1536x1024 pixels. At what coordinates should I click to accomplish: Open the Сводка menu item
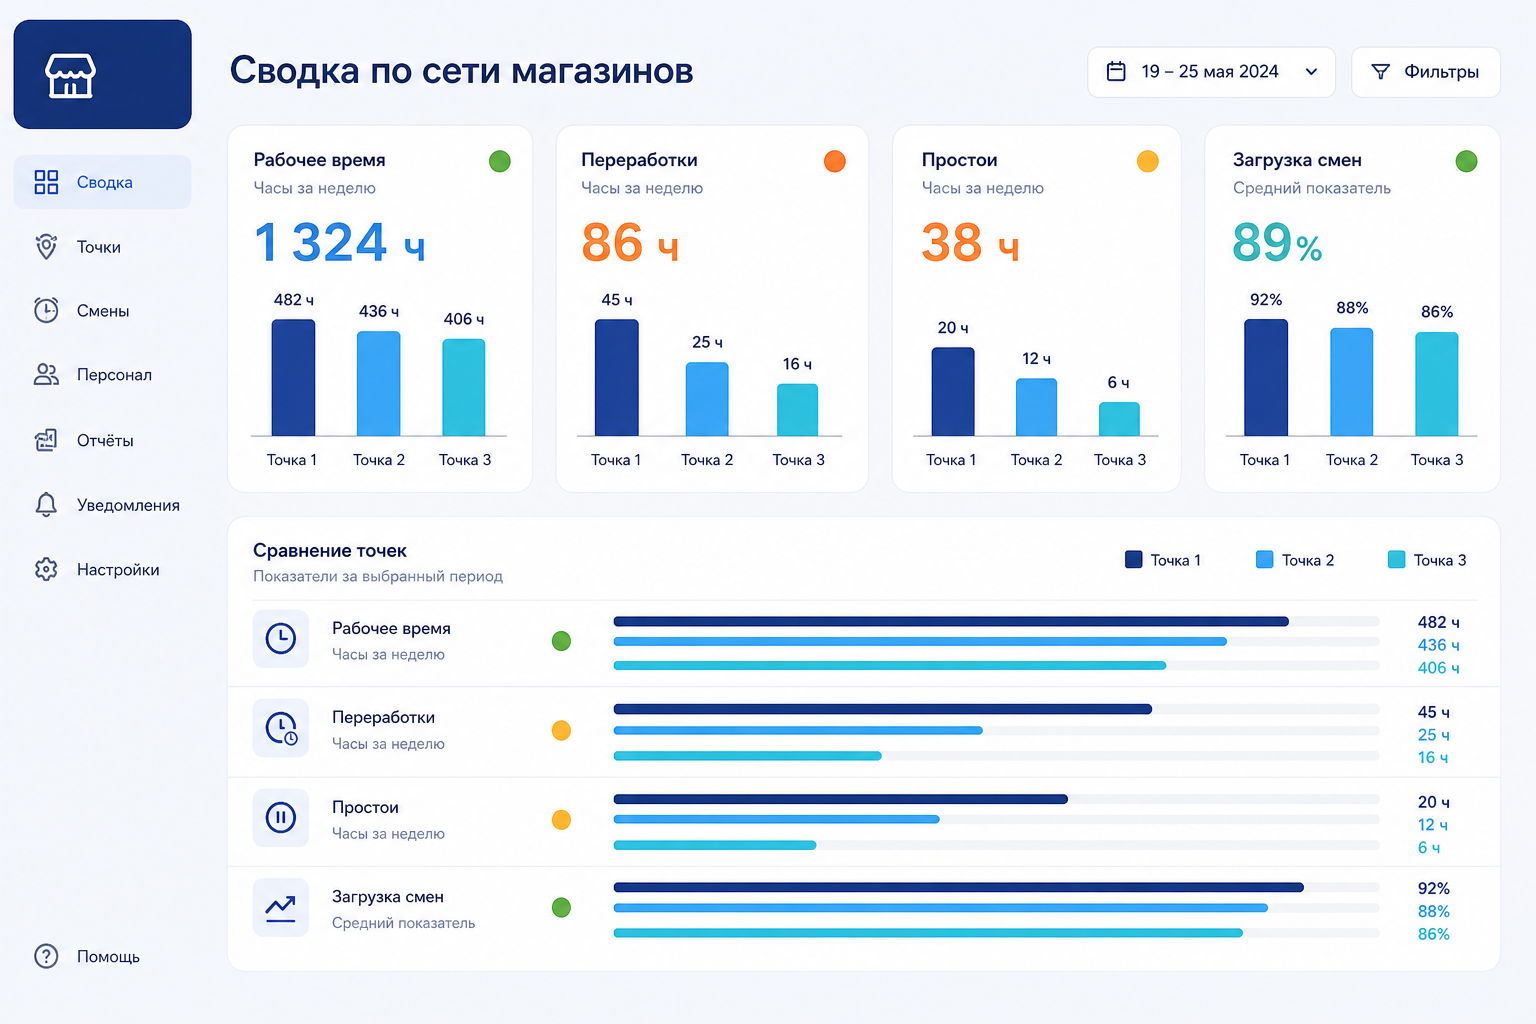pyautogui.click(x=102, y=182)
